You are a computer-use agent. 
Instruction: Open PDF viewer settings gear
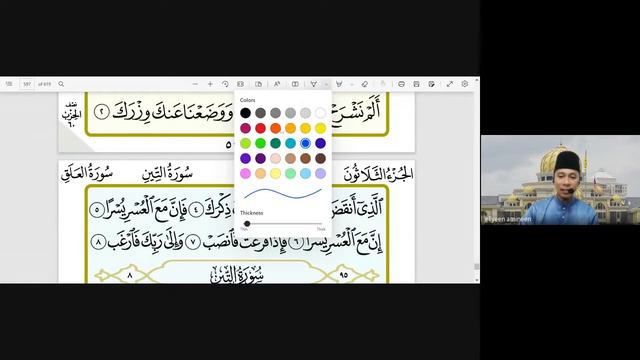point(464,84)
